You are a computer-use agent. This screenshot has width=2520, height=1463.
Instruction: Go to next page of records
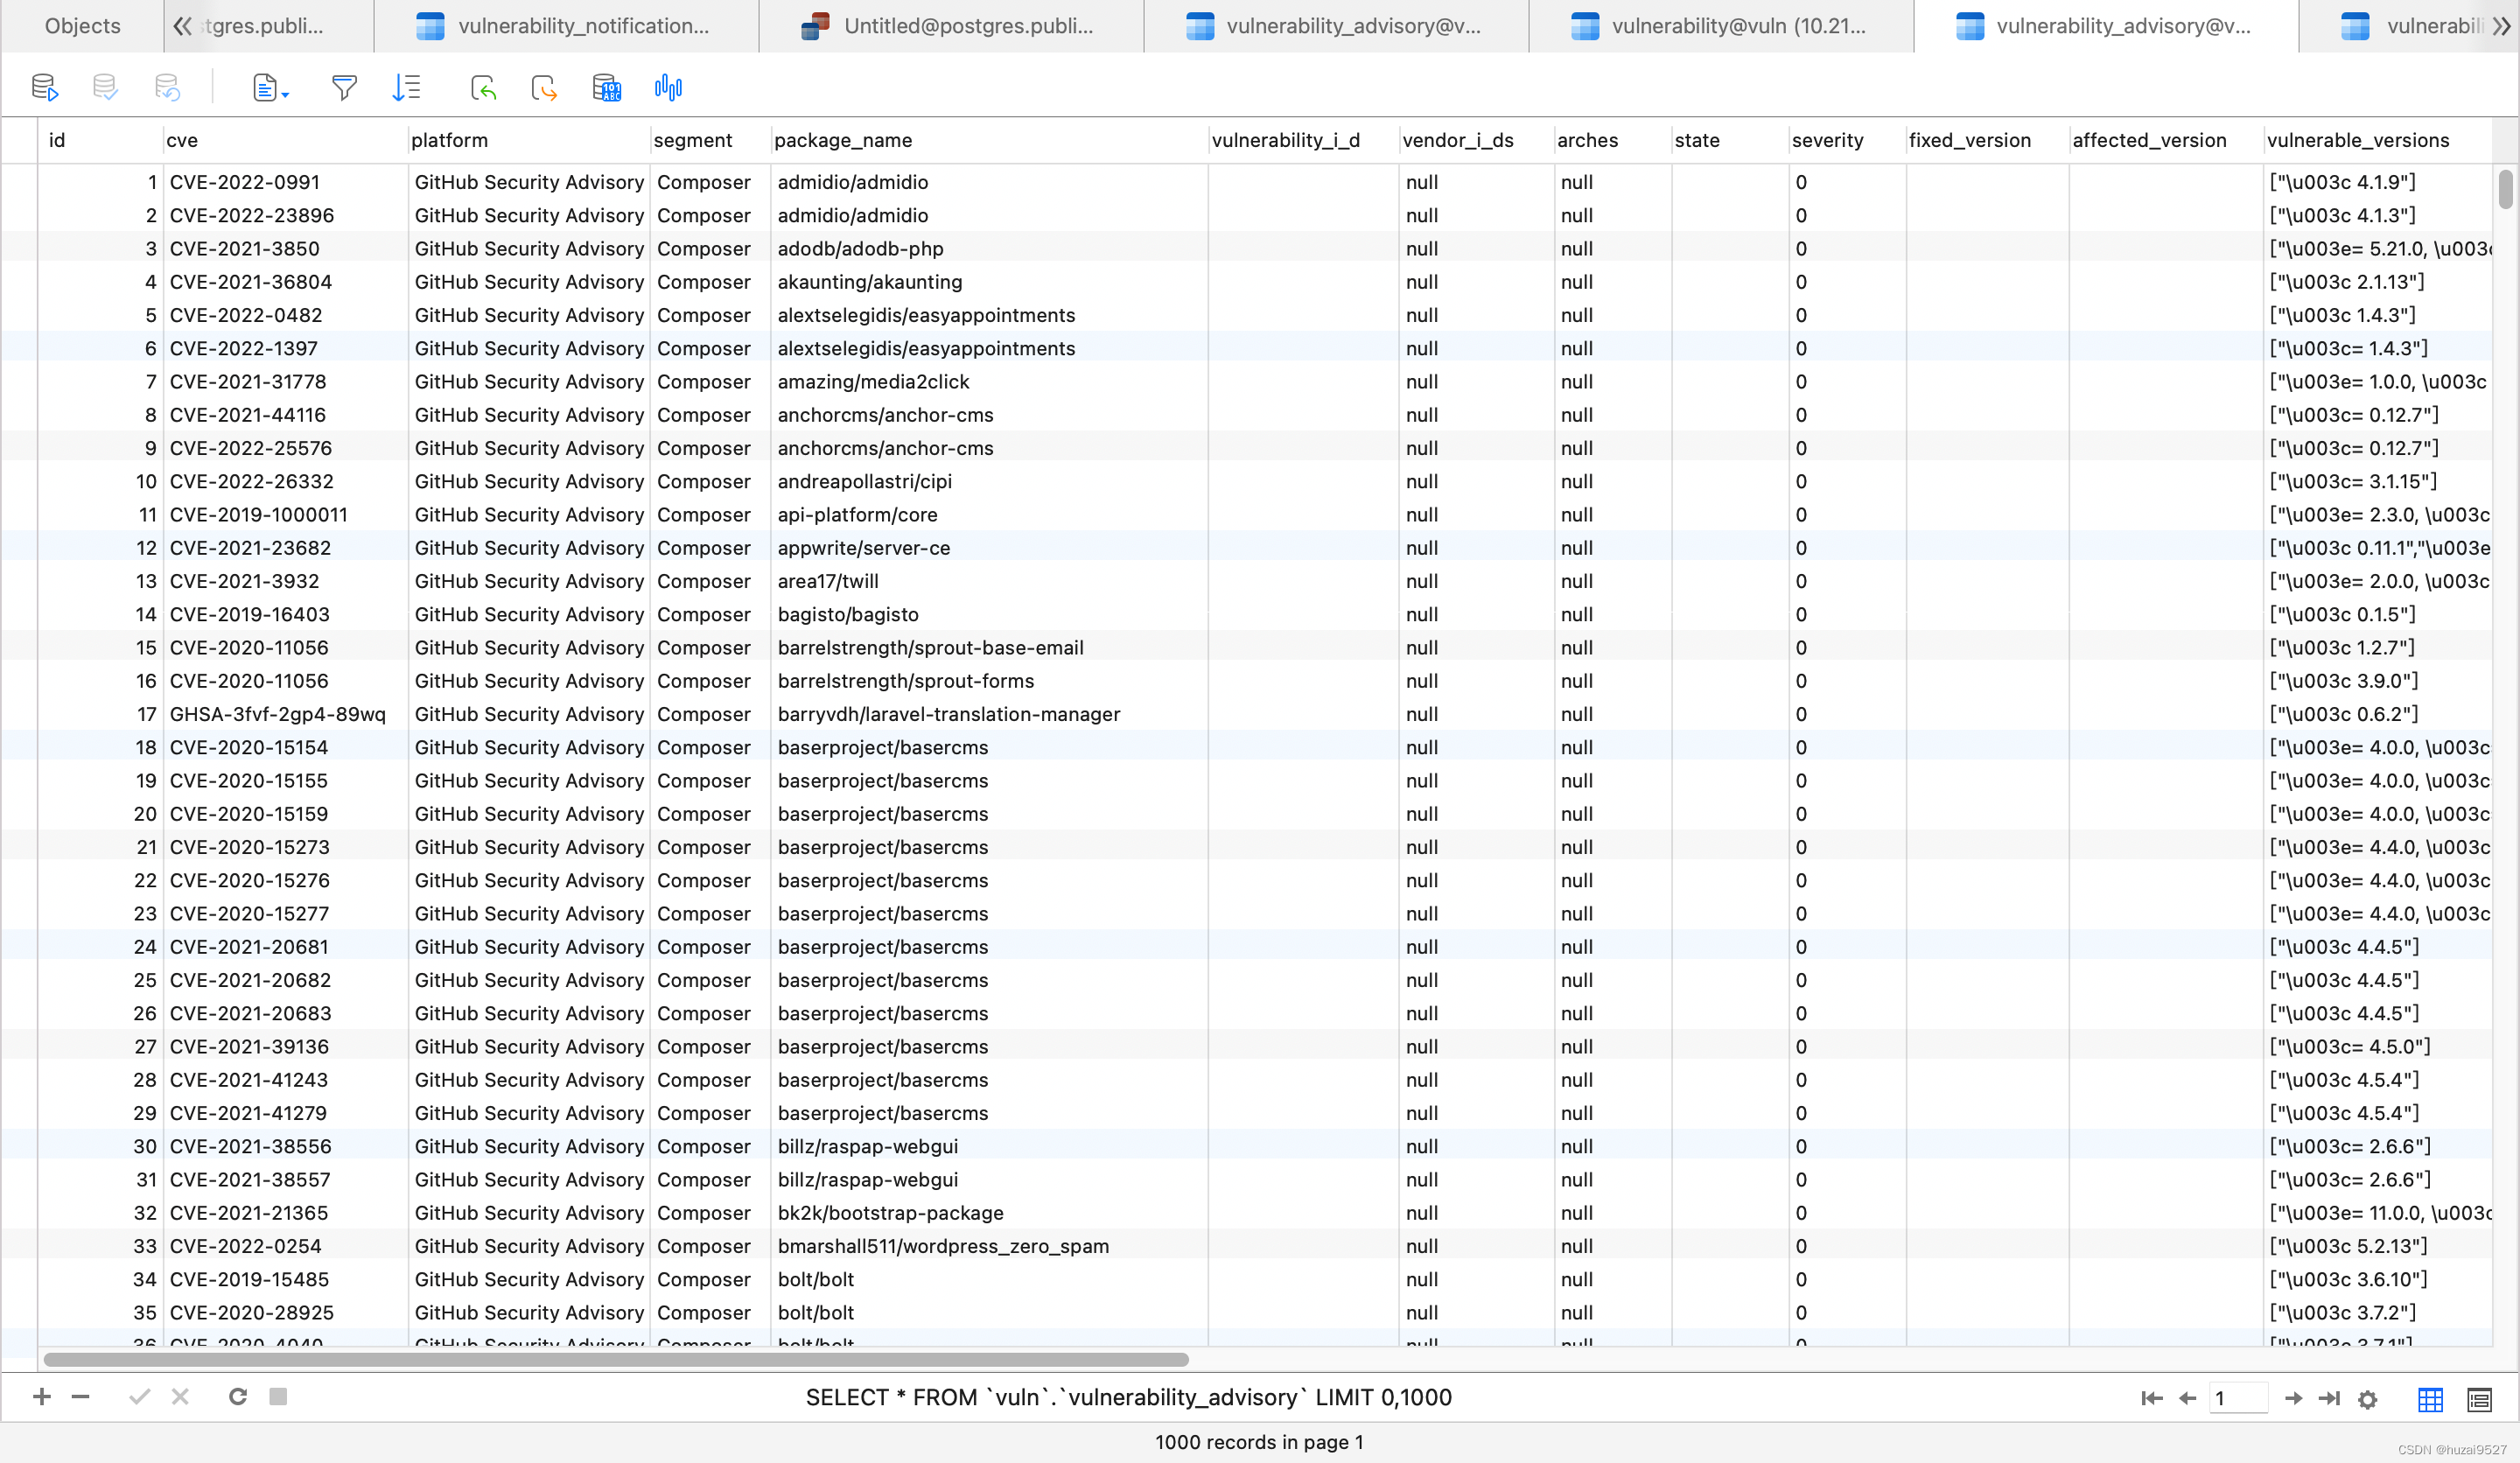tap(2294, 1398)
